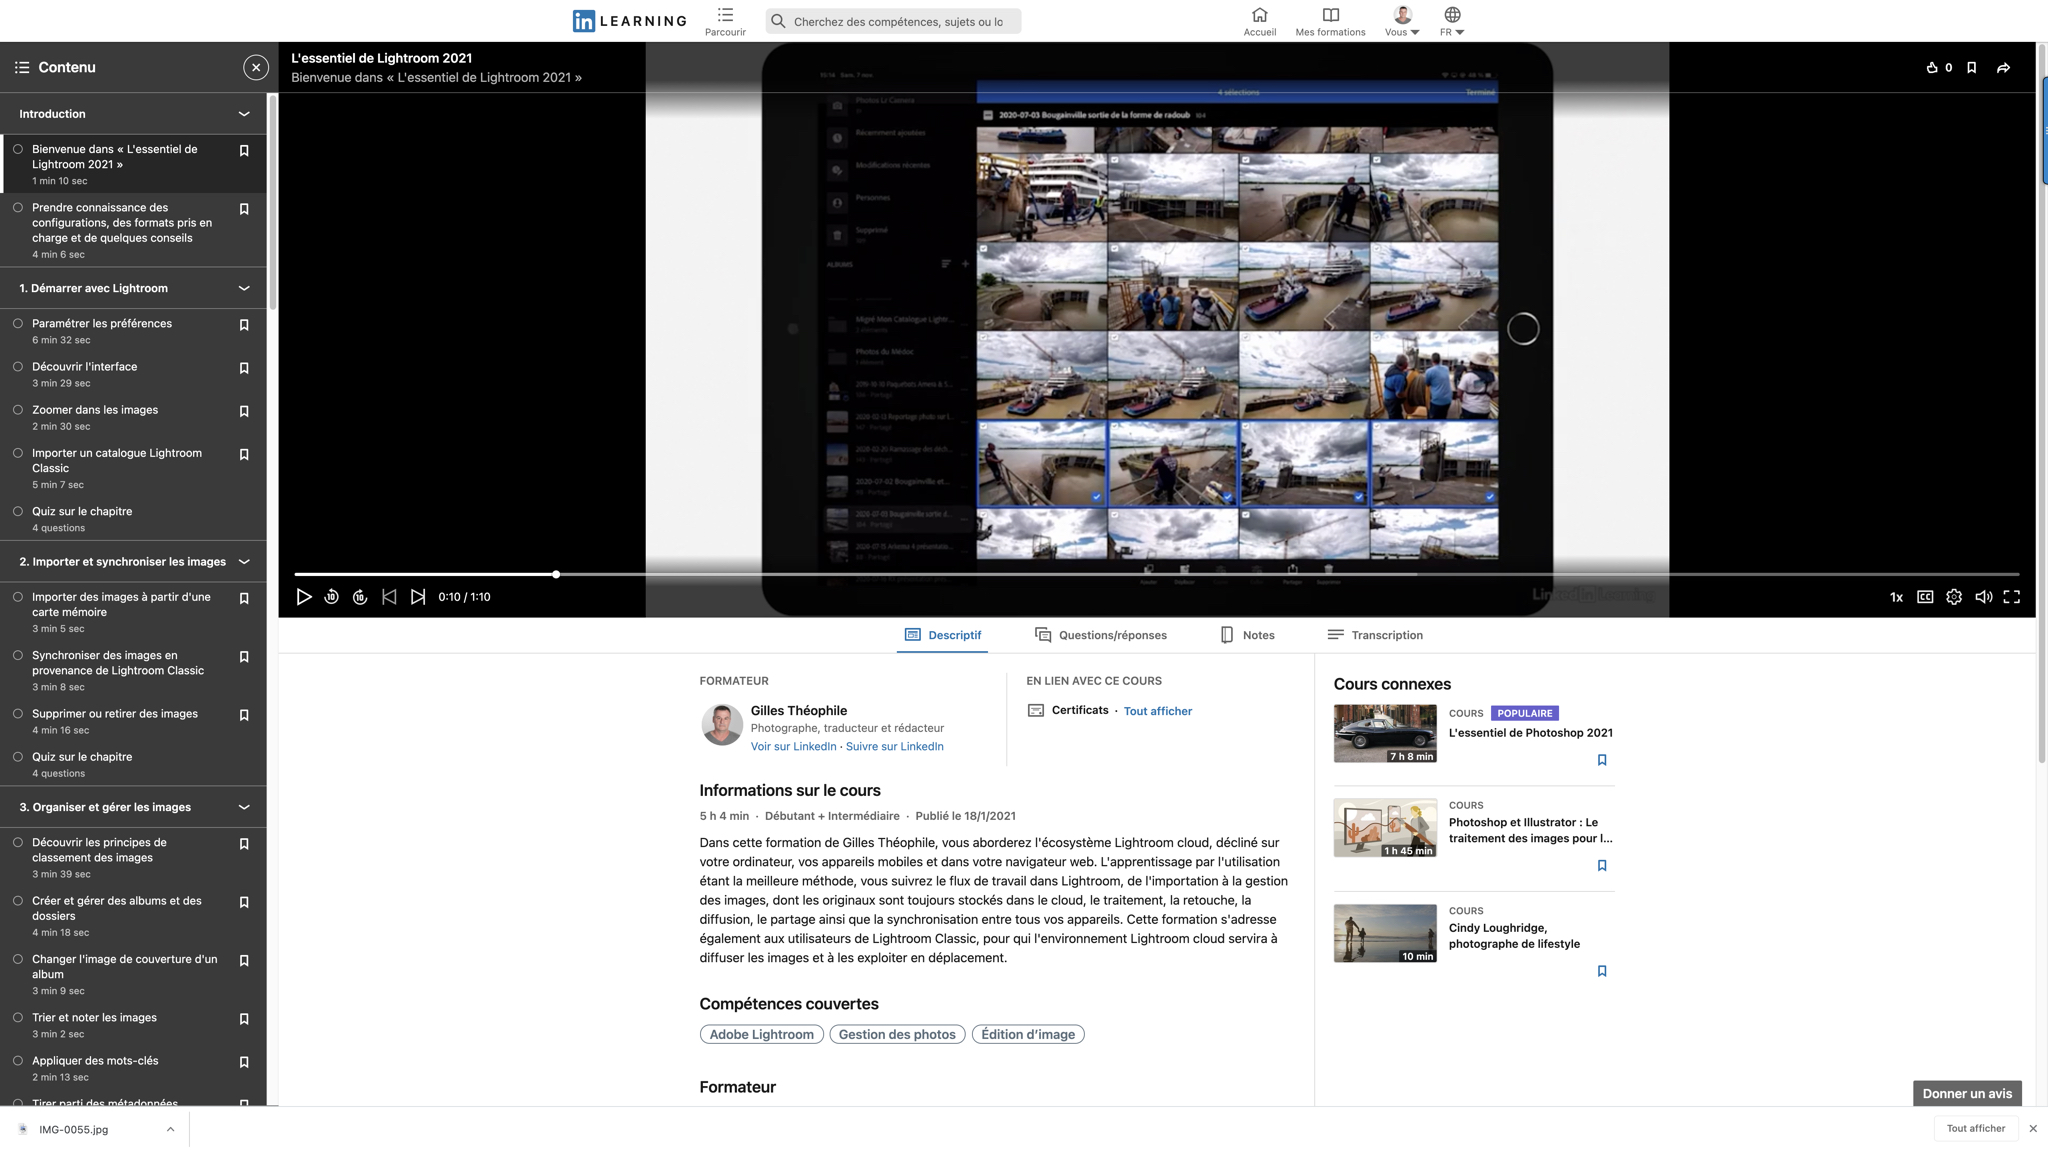Mark 'Bienvenue dans L'essentiel' as completed circle

pos(18,149)
